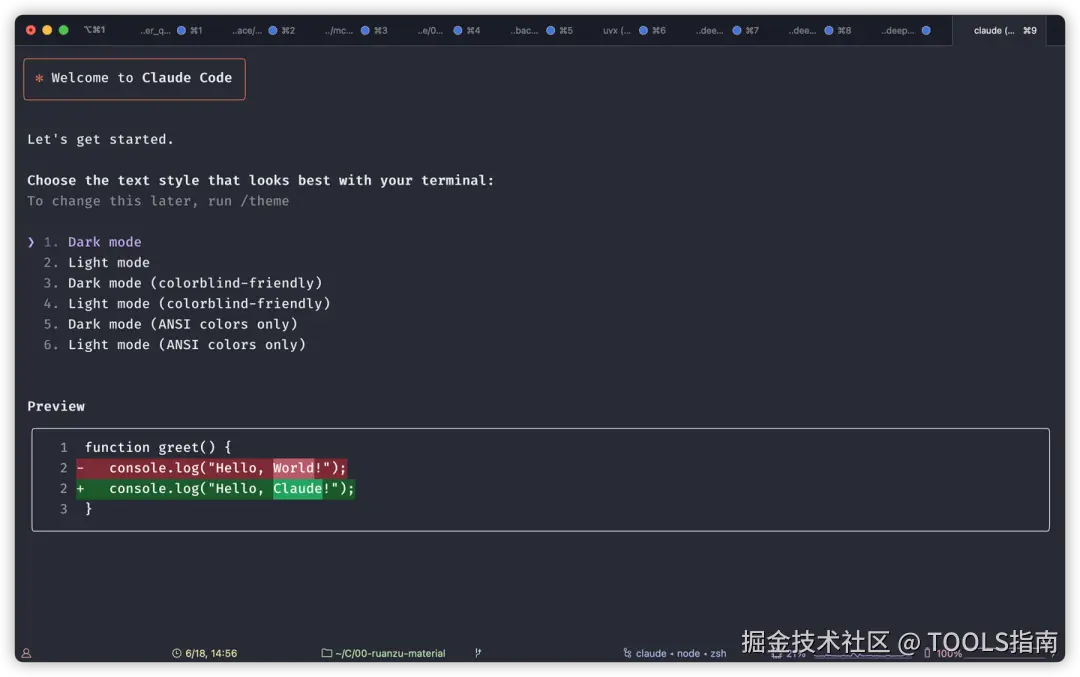This screenshot has height=677, width=1080.
Task: Click the blue dot on ⌘1 tab
Action: (x=181, y=30)
